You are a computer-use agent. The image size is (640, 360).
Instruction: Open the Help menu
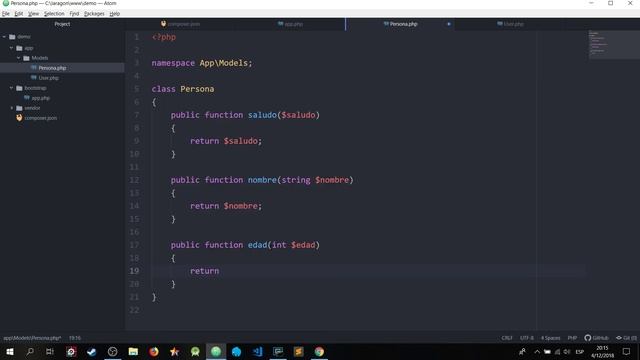coord(115,13)
